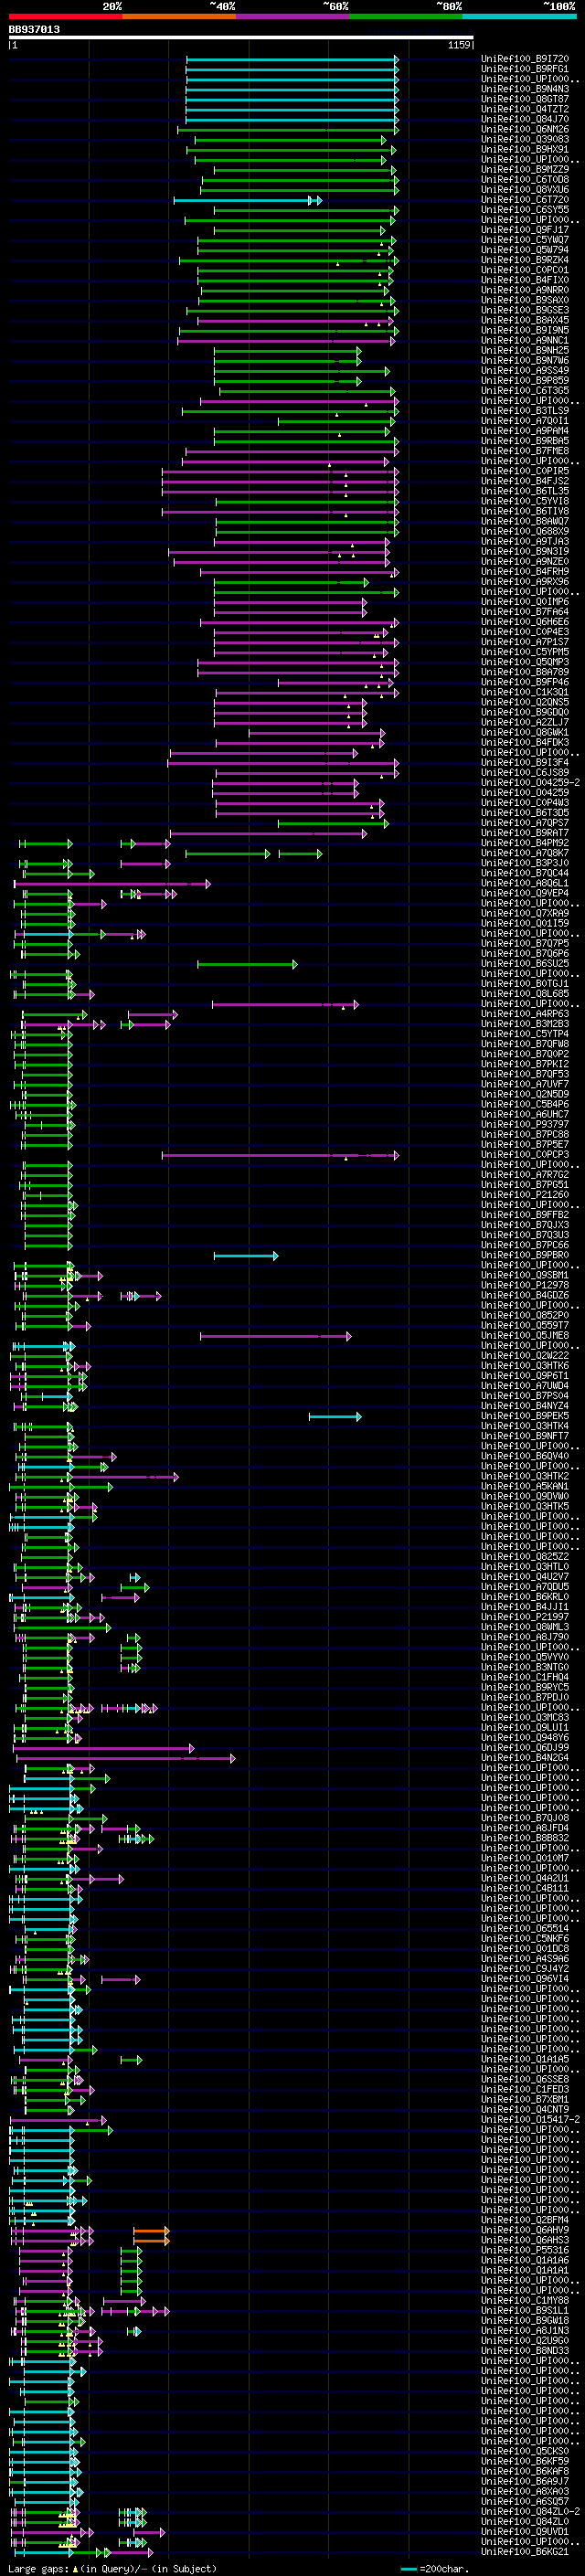The width and height of the screenshot is (585, 2576).
Task: Select the query name BB937013
Action: 34,30
